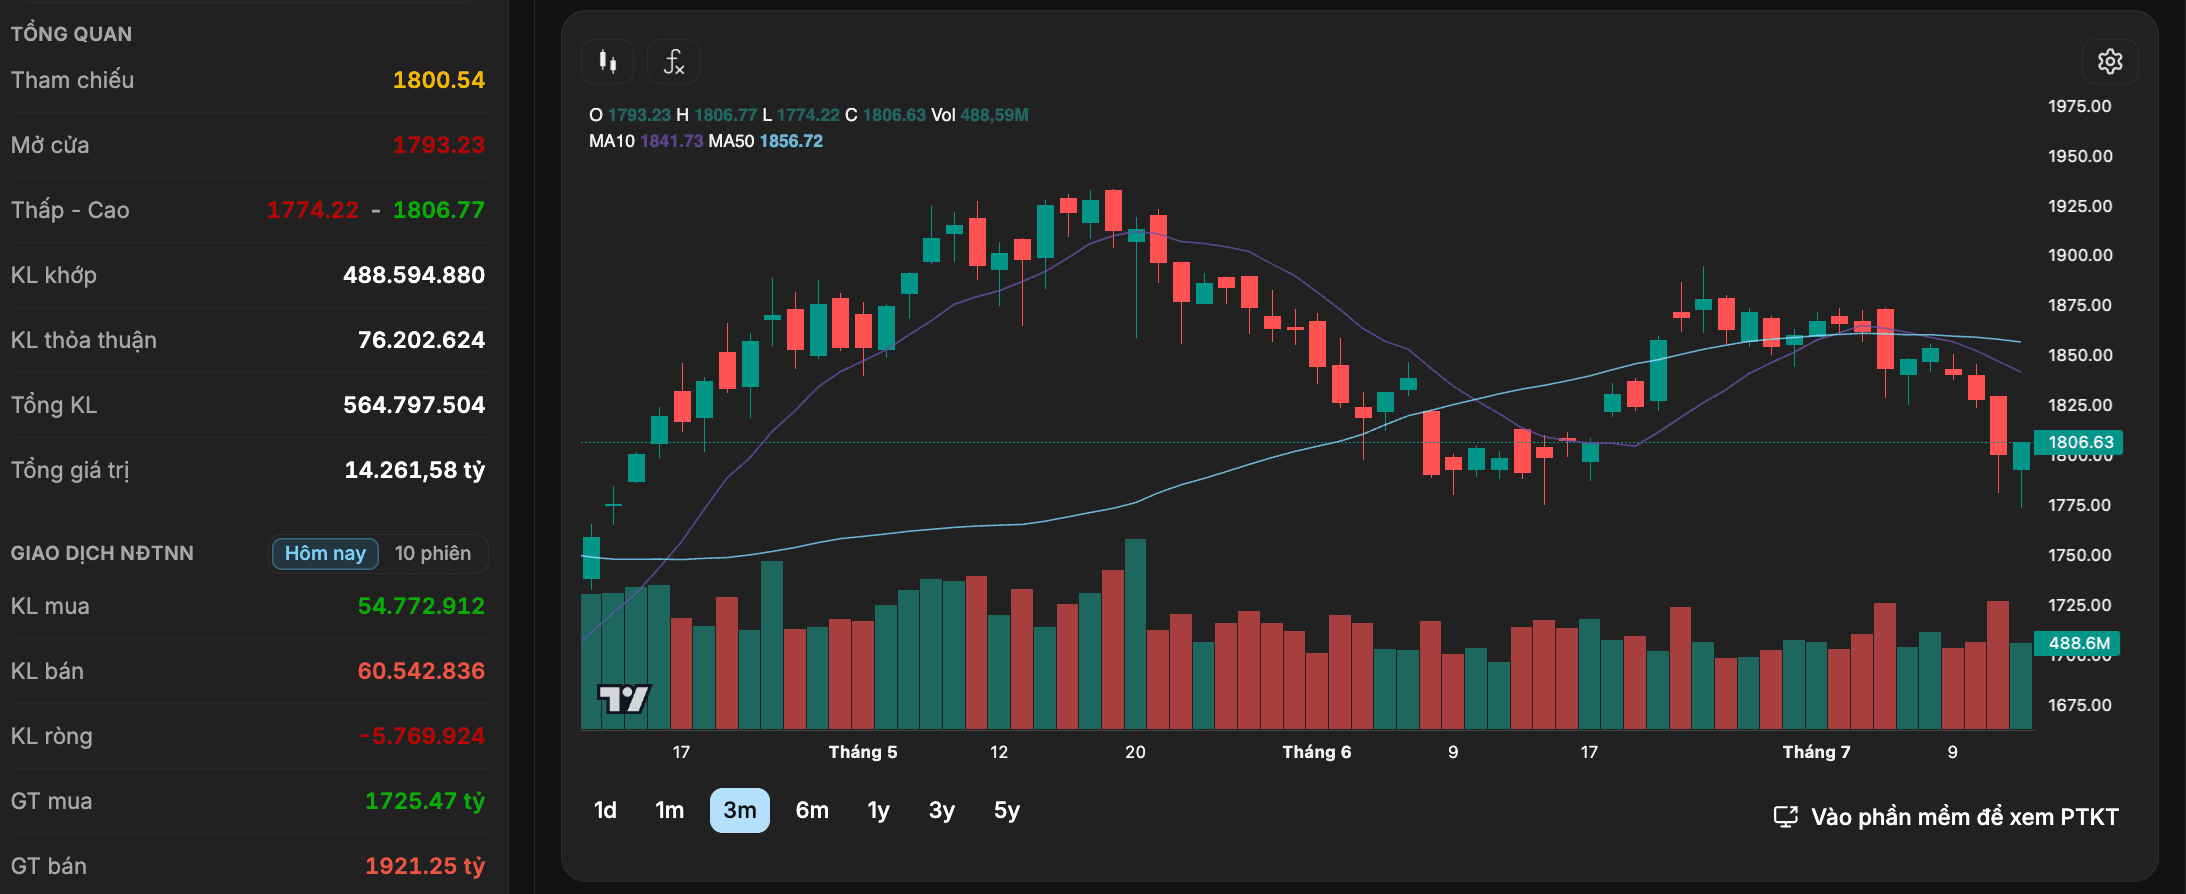Select the 3m time range
Image resolution: width=2186 pixels, height=894 pixels.
pyautogui.click(x=740, y=810)
